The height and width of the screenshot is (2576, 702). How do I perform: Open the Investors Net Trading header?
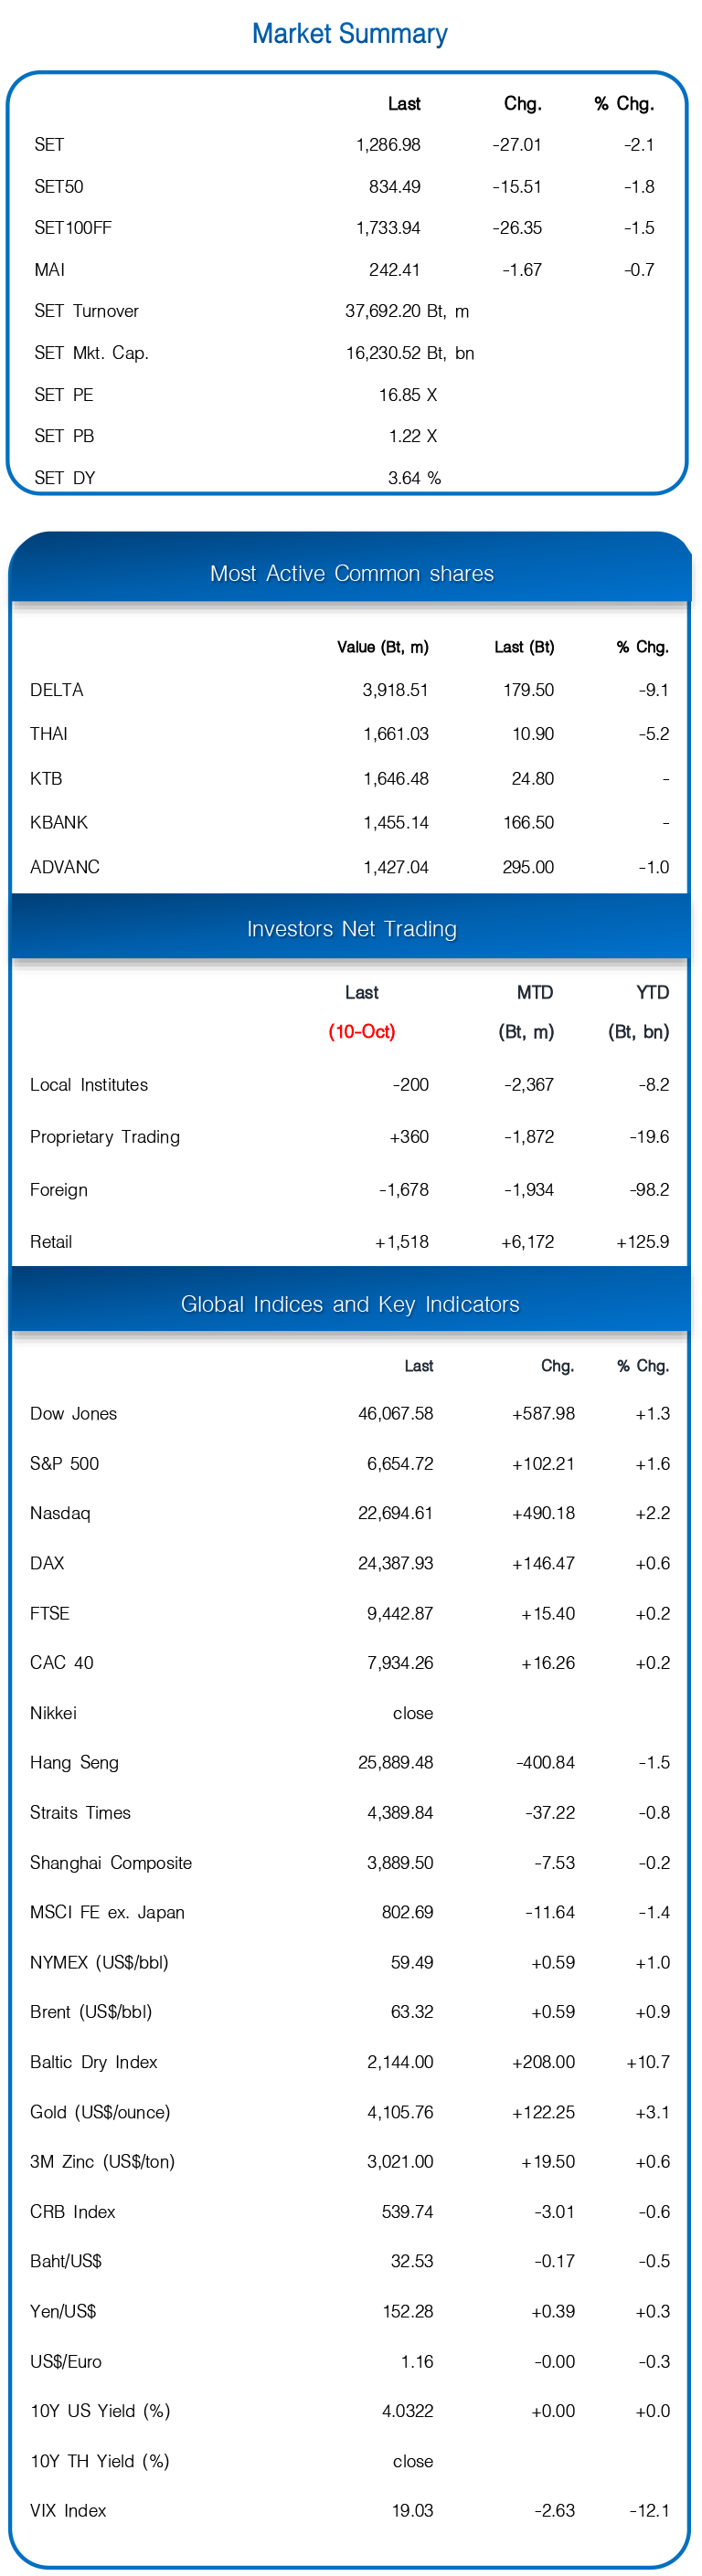(351, 929)
